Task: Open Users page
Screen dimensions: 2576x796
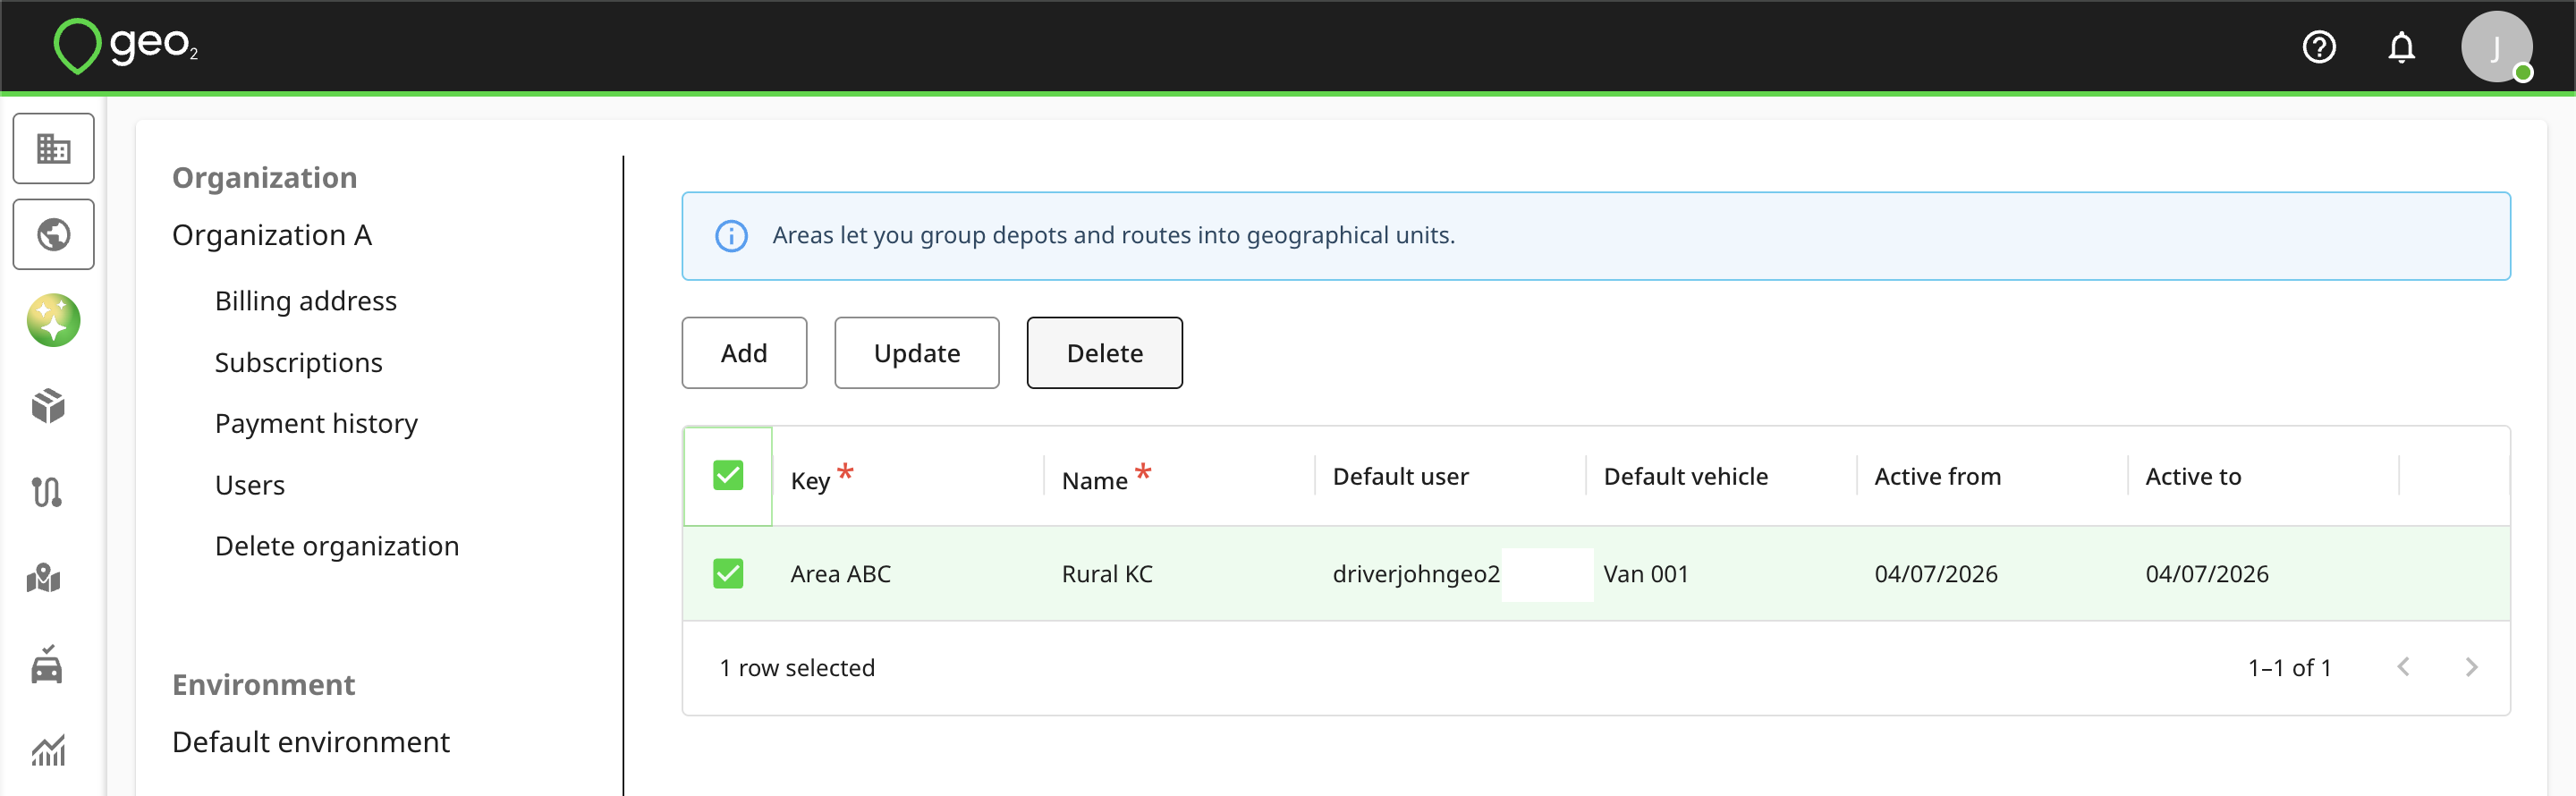Action: tap(250, 485)
